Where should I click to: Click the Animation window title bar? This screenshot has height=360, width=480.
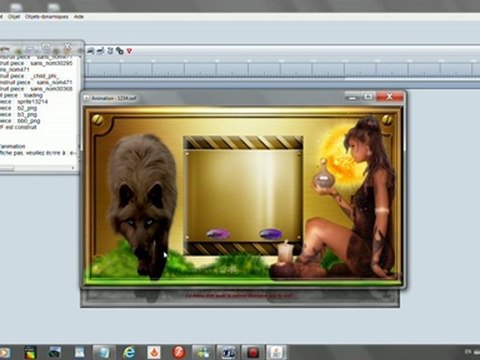coord(213,98)
